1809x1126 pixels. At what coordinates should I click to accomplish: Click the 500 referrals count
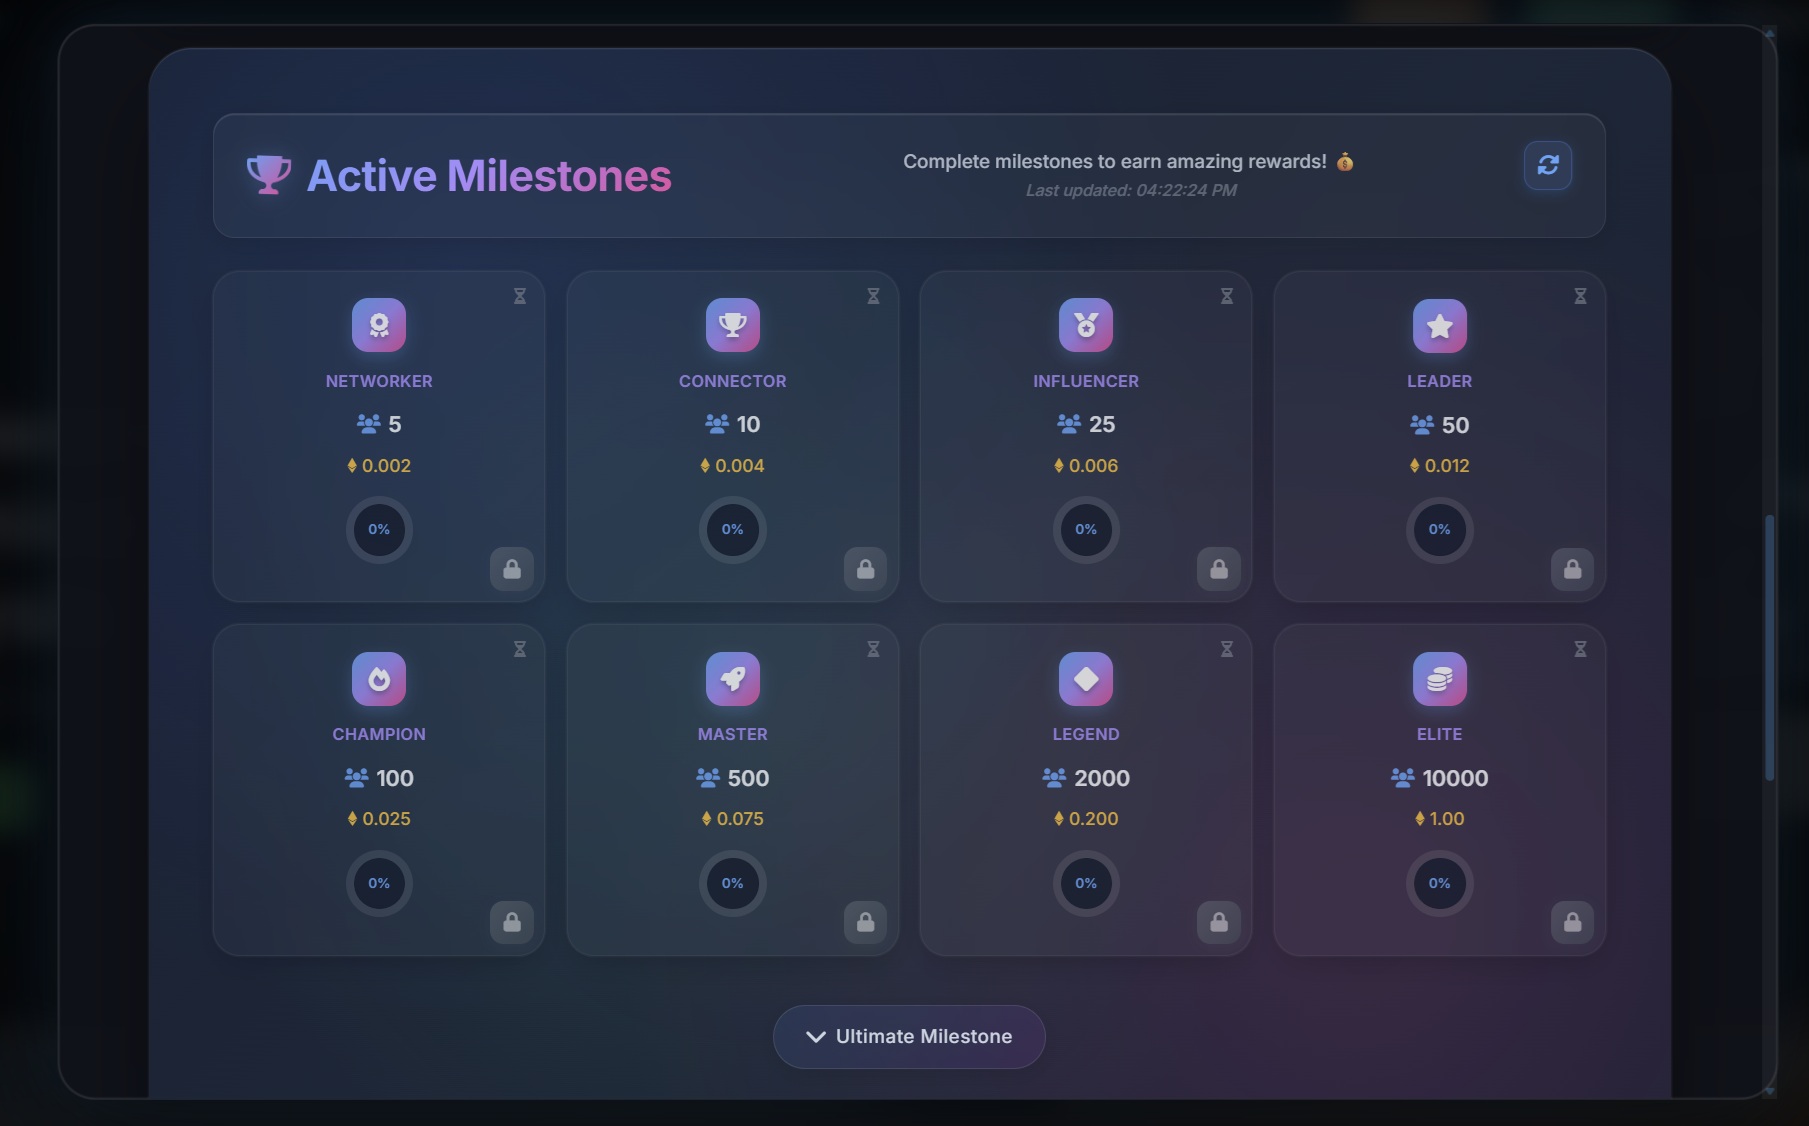click(748, 778)
